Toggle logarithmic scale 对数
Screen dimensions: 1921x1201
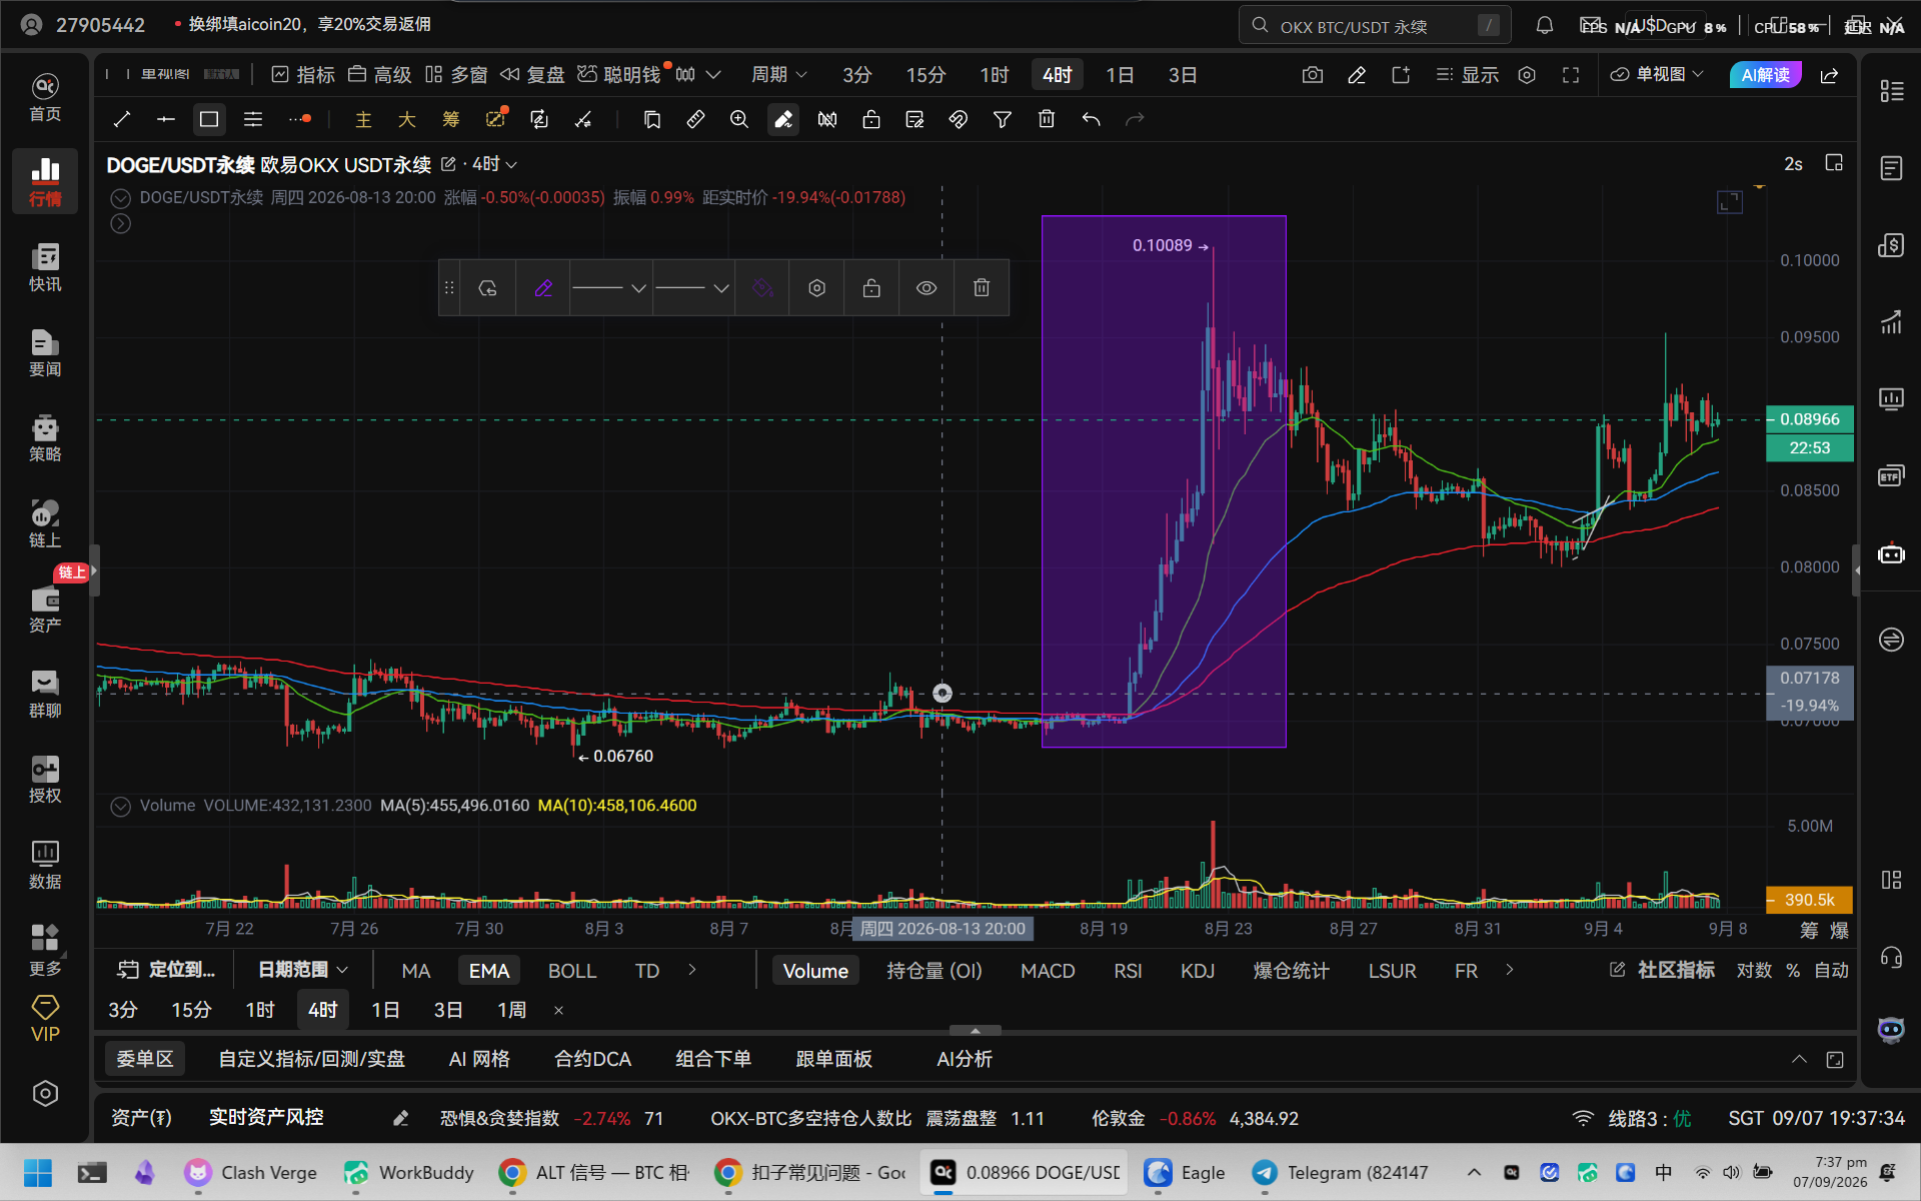[1754, 970]
